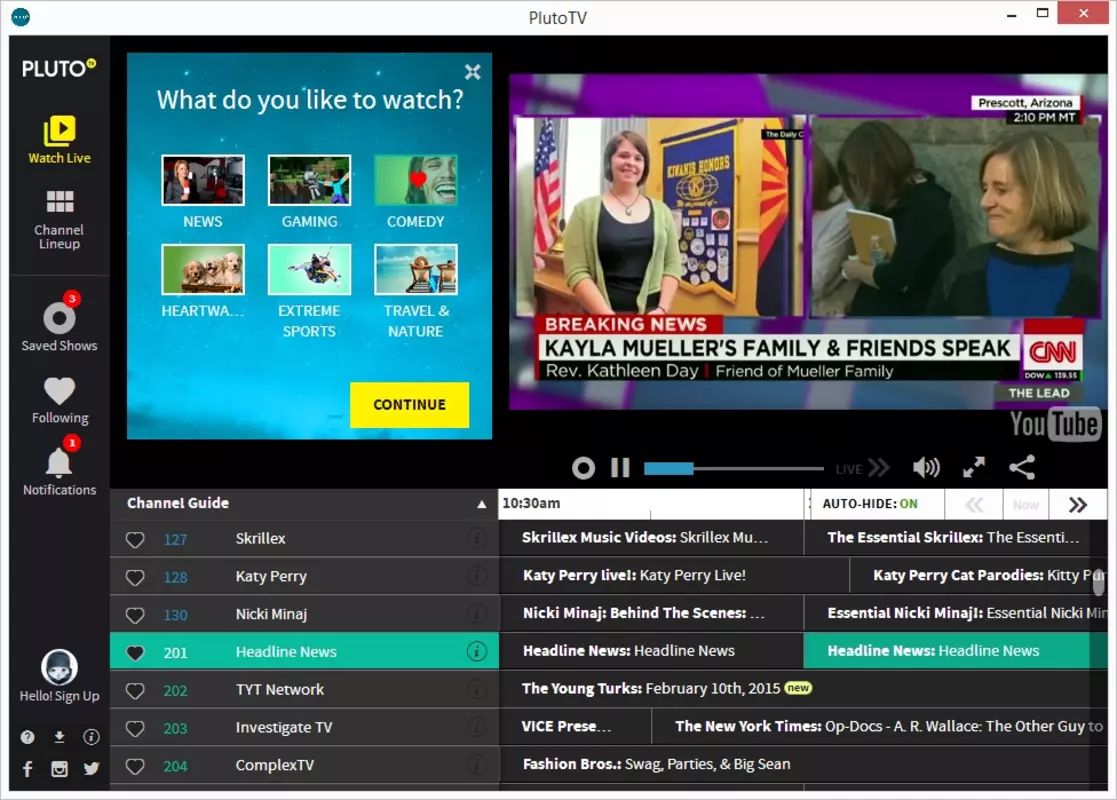Screen dimensions: 1117x800
Task: Select the Skrillex channel row
Action: (304, 539)
